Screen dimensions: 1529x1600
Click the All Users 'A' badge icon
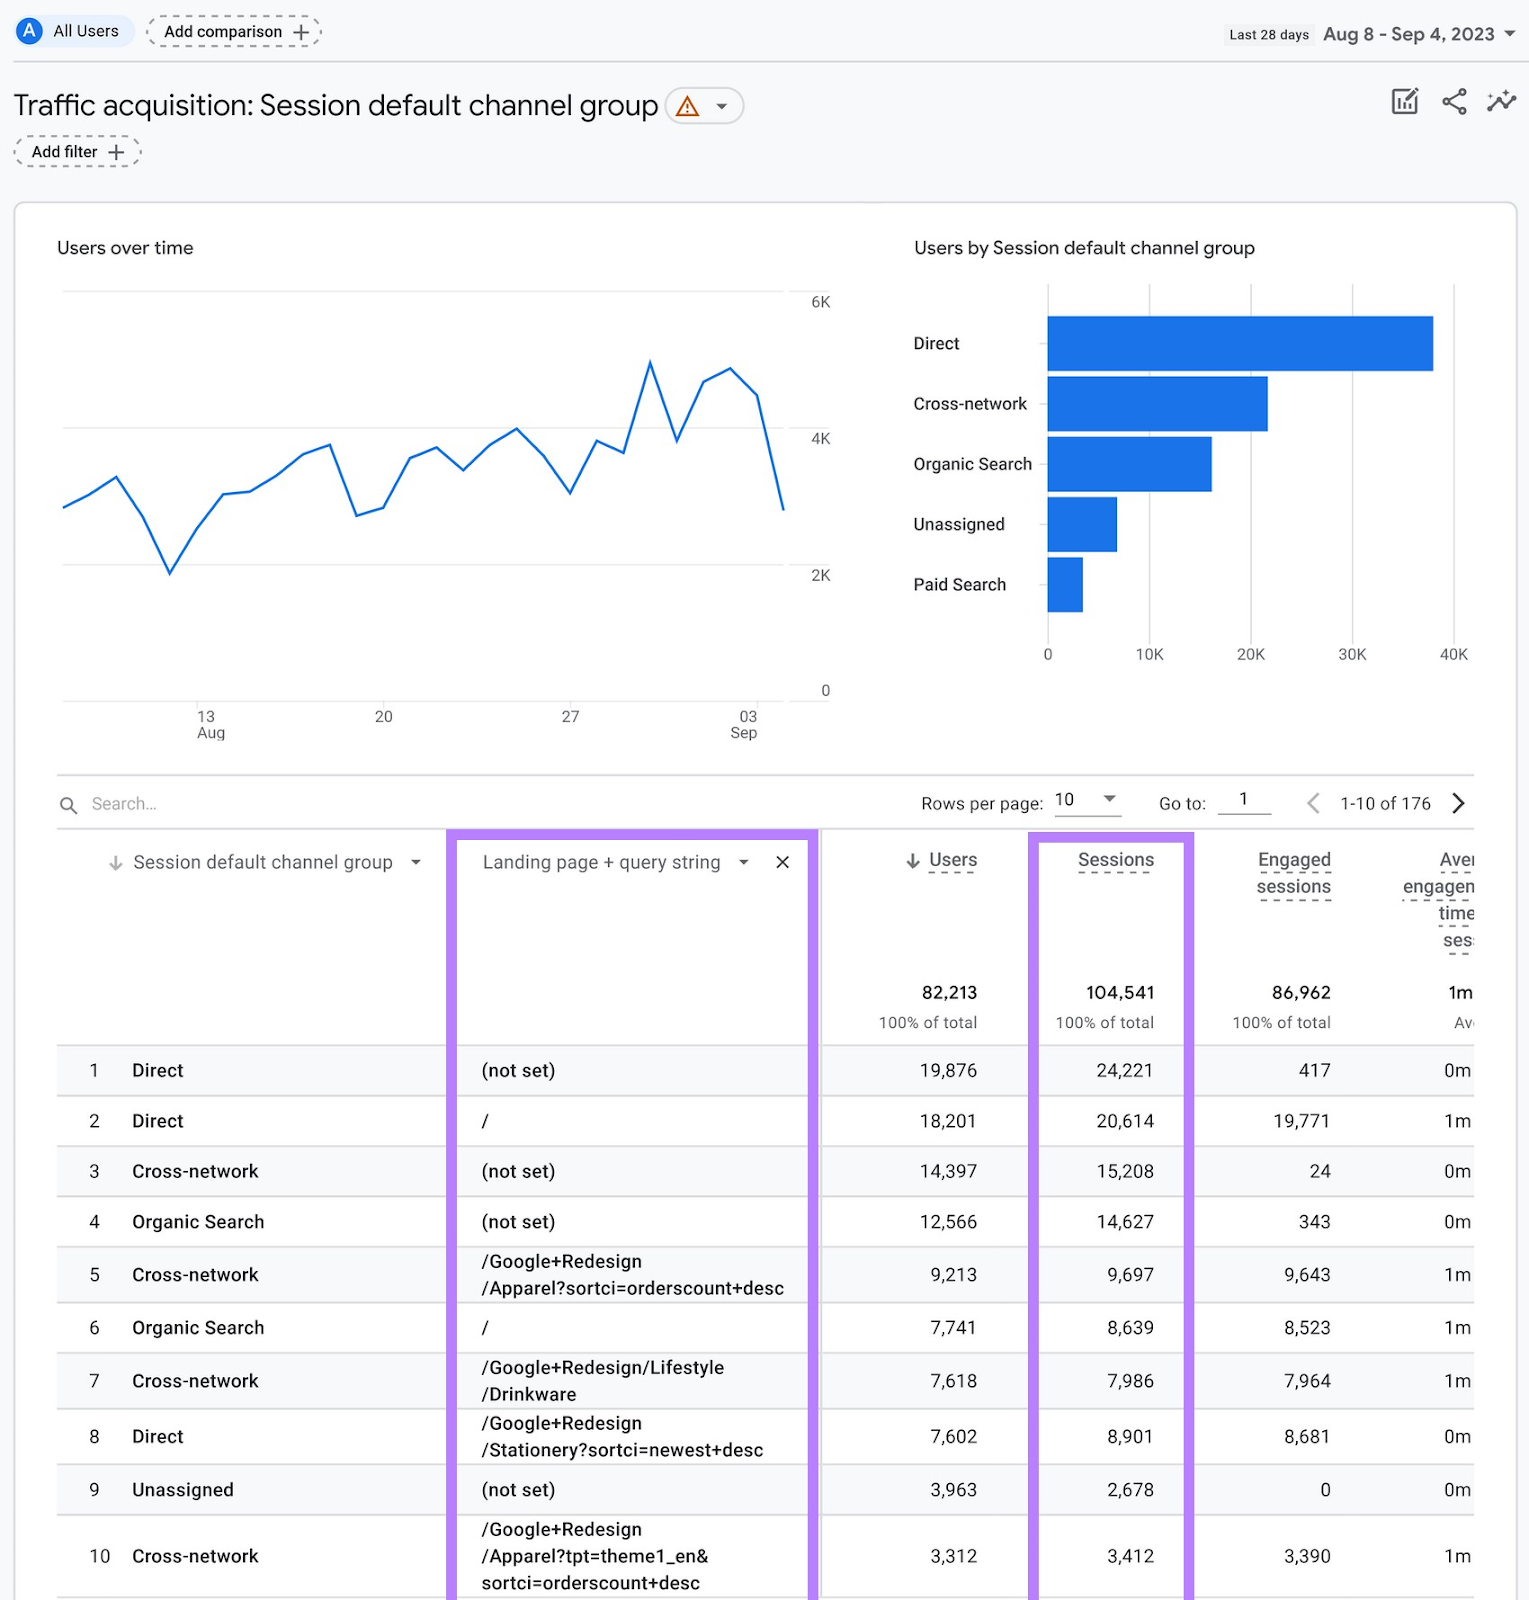coord(30,31)
